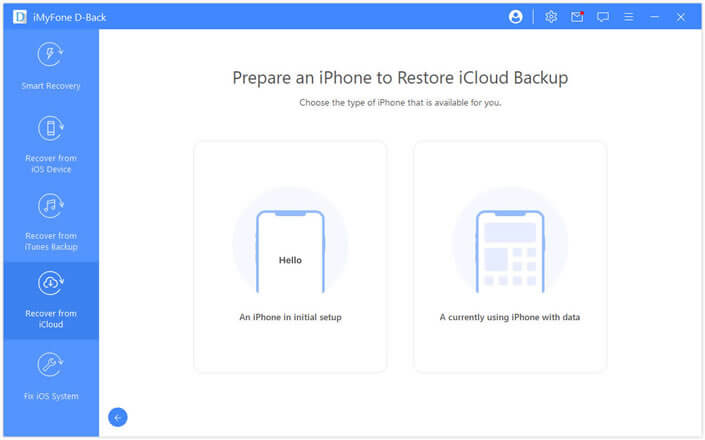Choose the currently using iPhone with data card

coord(510,257)
